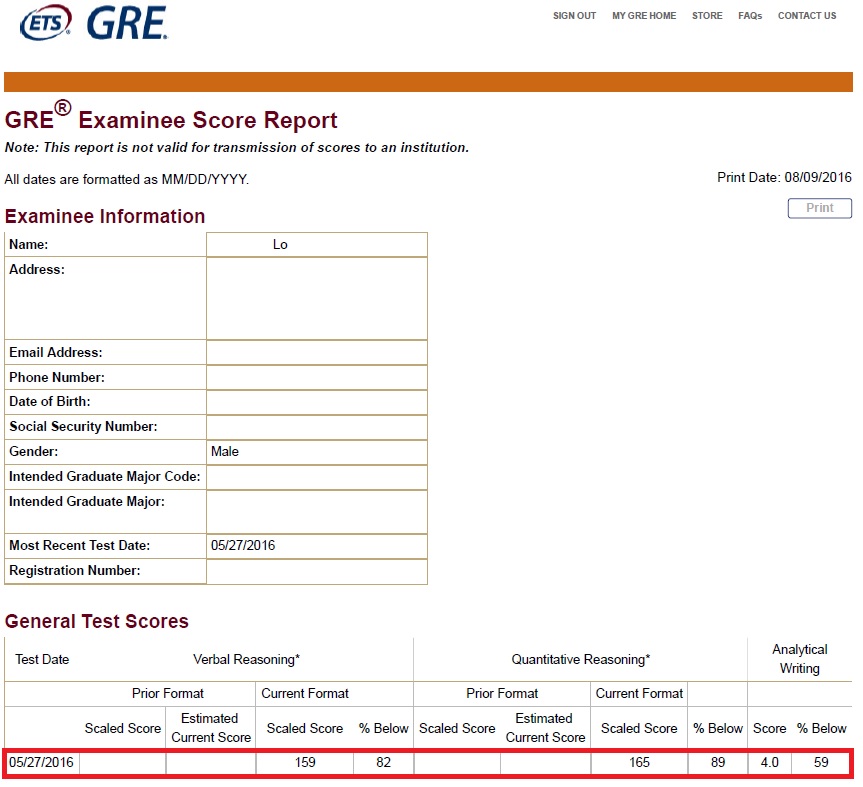Click the Analytical Writing % Below 59

[821, 762]
